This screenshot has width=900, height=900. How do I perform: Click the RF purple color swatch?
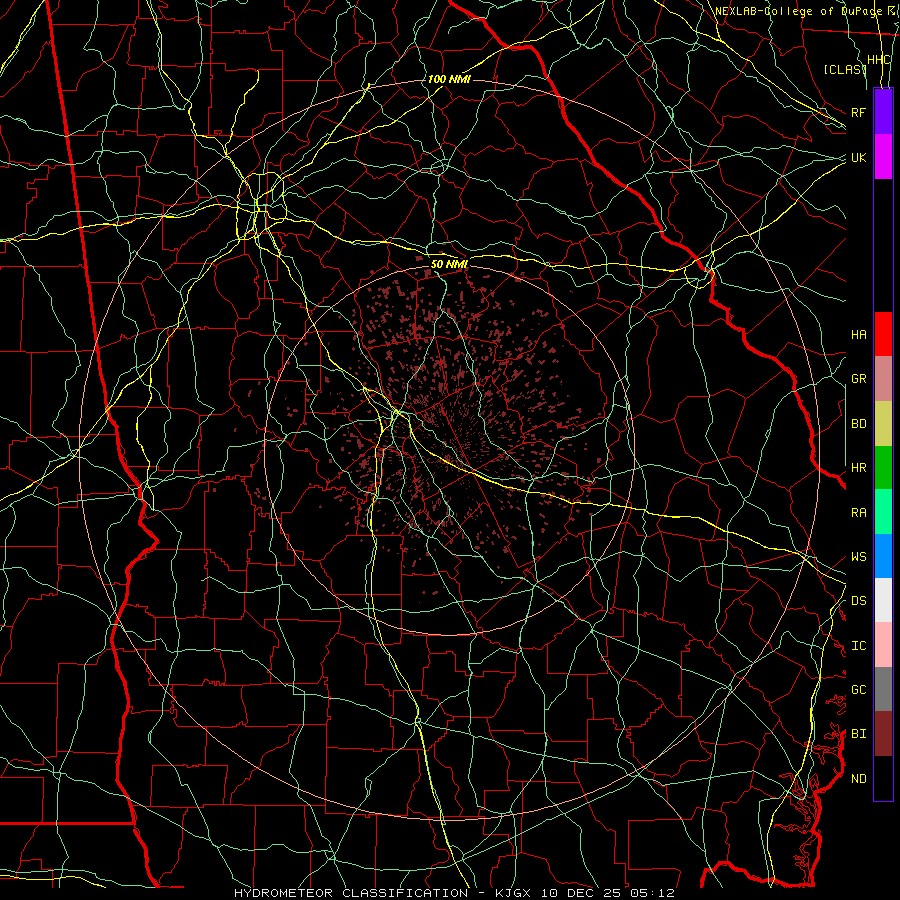(883, 112)
